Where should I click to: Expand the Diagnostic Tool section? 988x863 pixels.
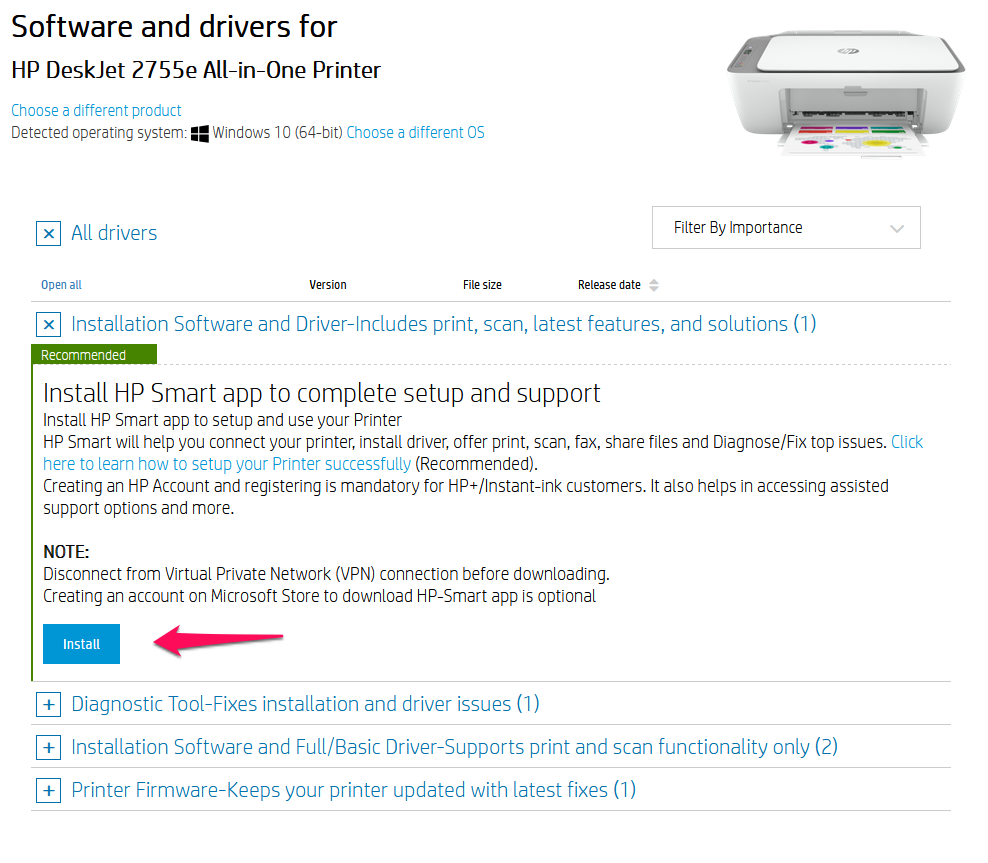(x=49, y=704)
